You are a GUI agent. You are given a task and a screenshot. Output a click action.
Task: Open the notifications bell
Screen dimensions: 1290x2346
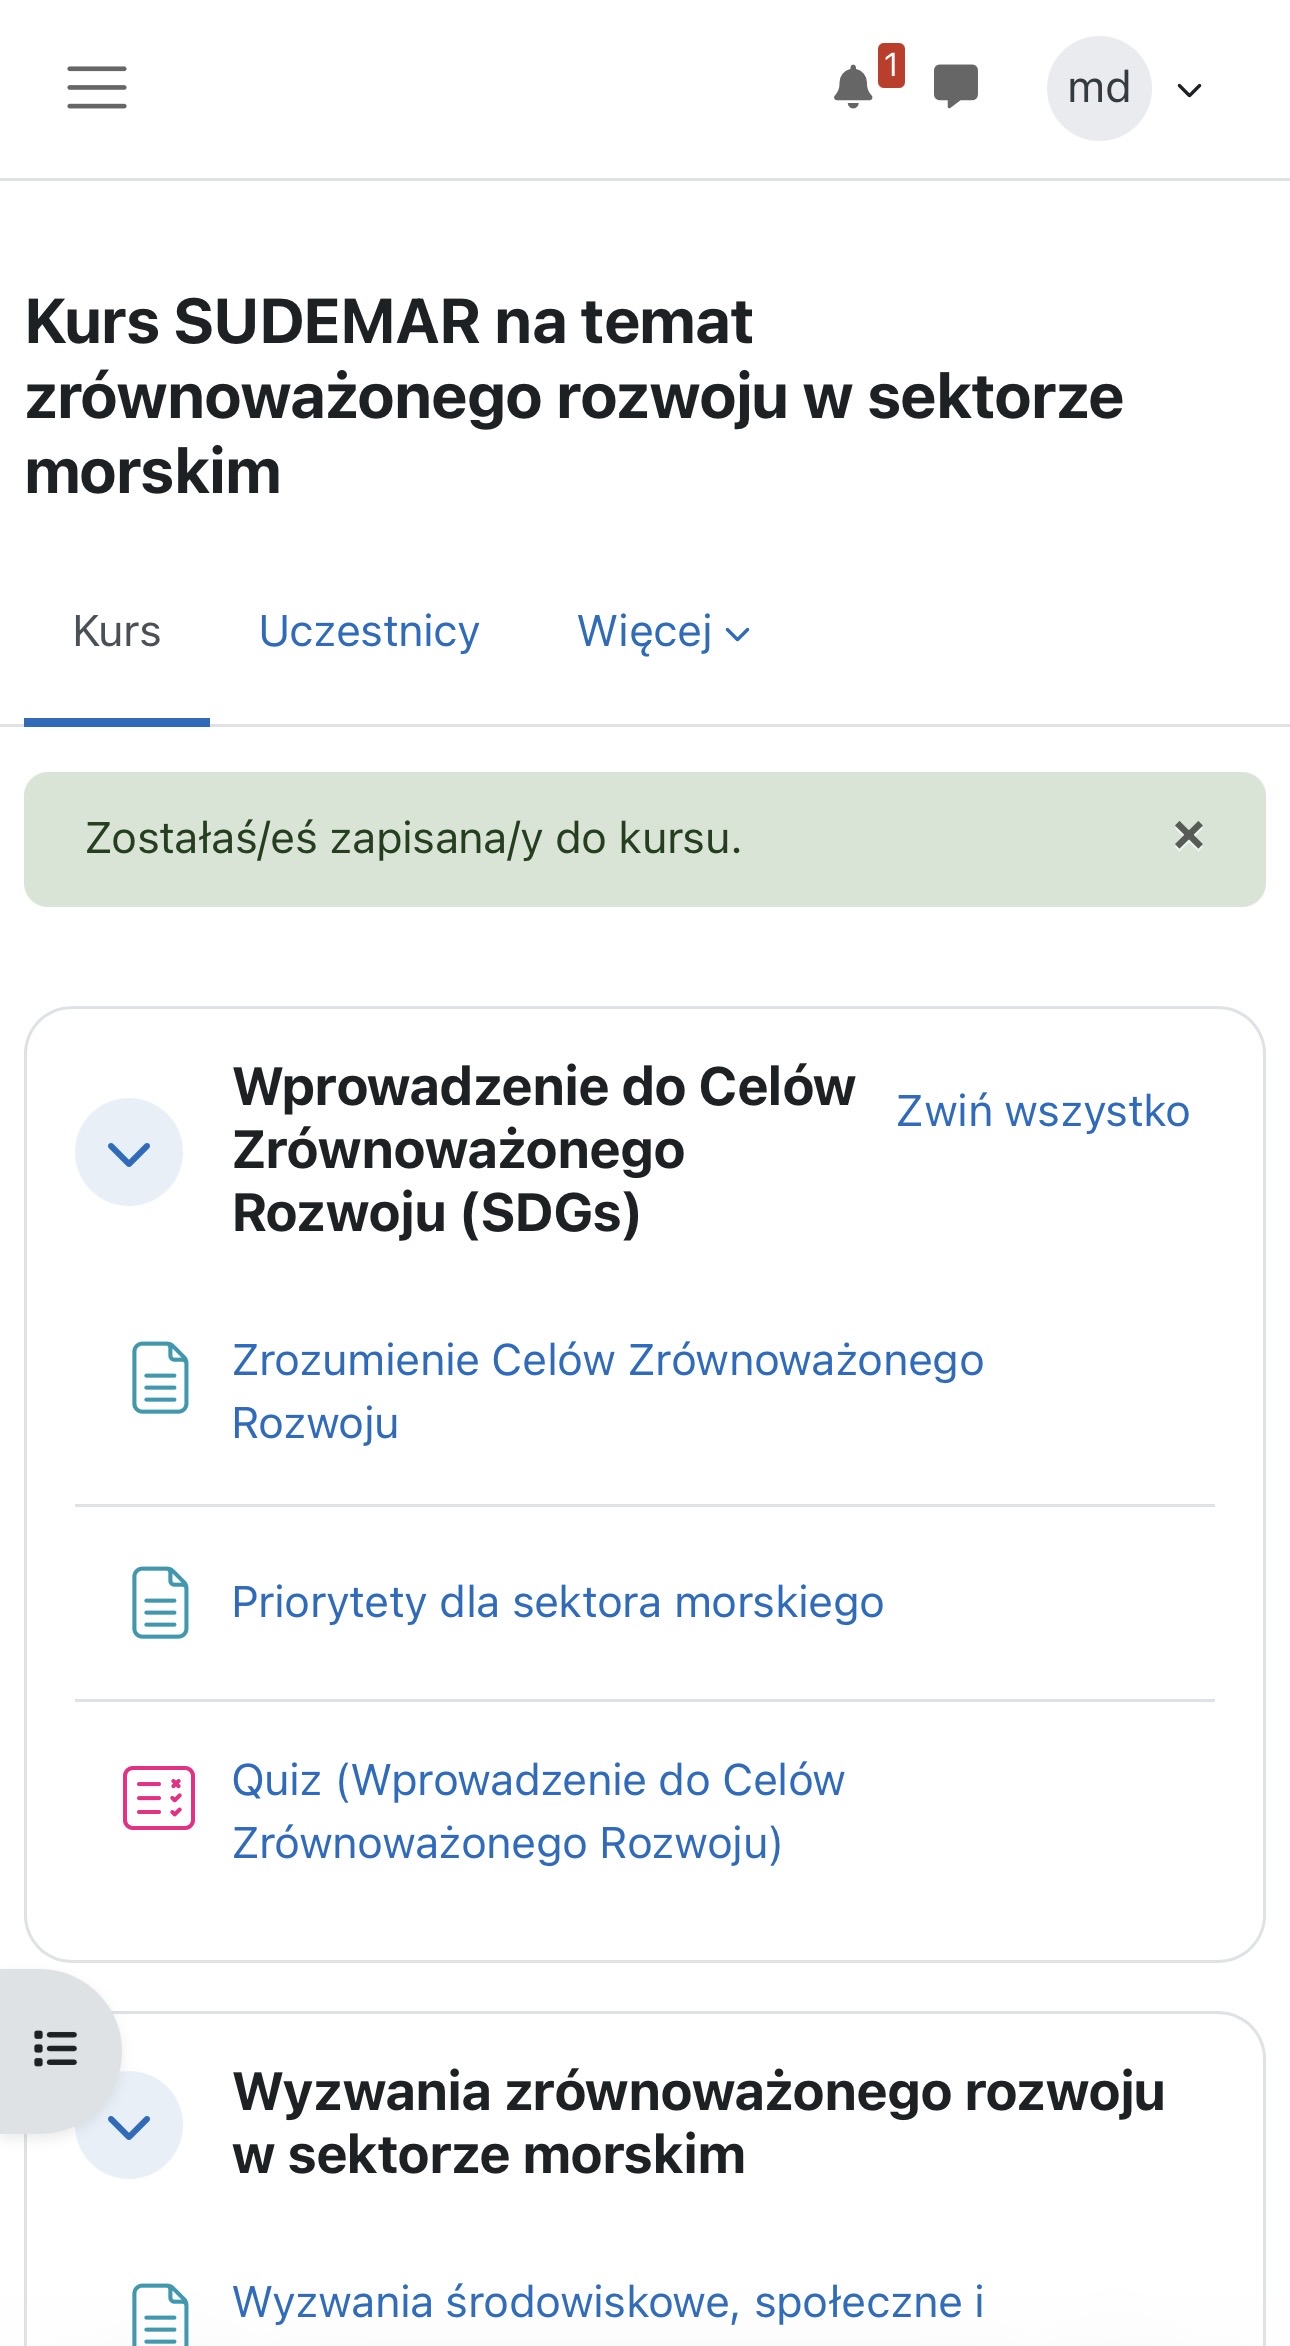pos(853,87)
